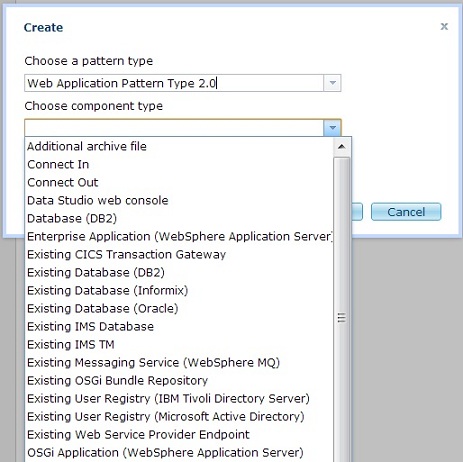Select Existing Database (DB2)

(179, 272)
